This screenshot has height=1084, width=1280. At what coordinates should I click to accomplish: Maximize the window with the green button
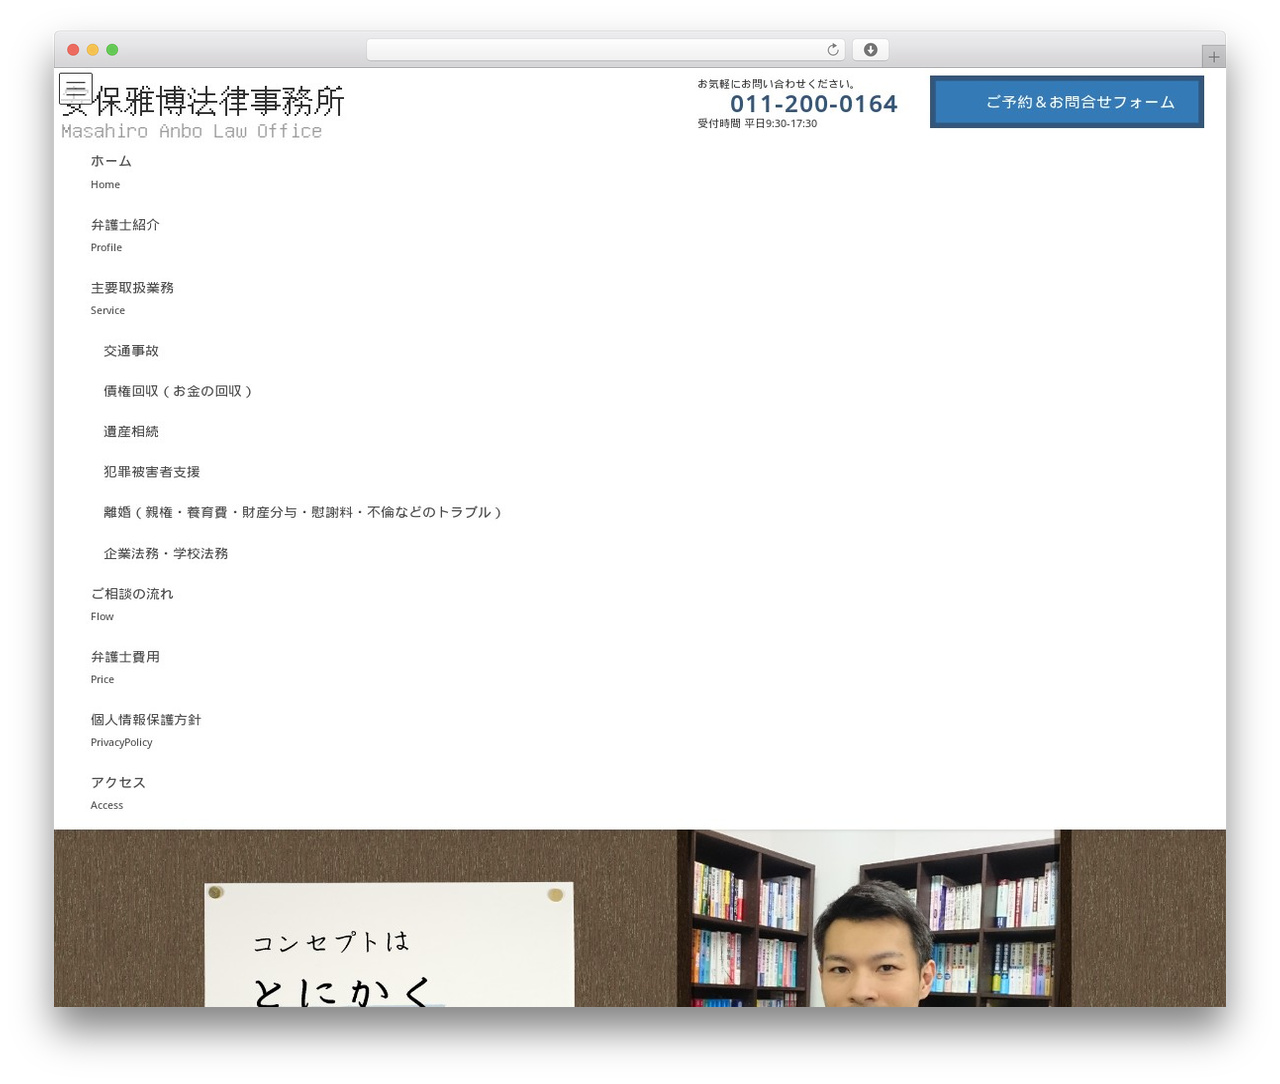(x=112, y=50)
